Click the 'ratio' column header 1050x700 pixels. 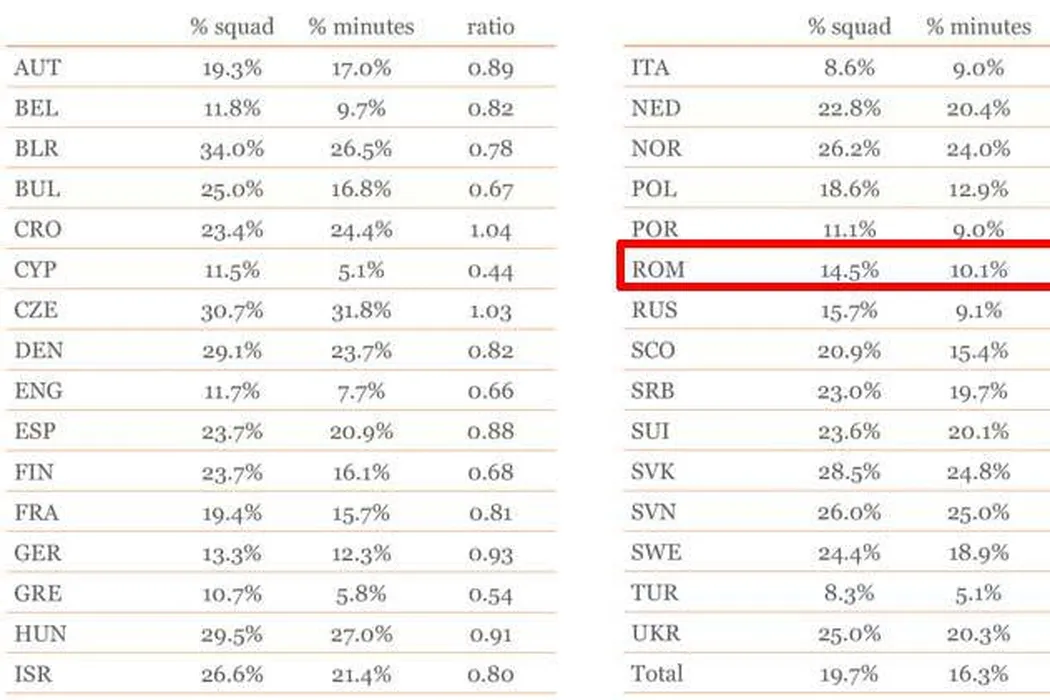click(x=490, y=27)
